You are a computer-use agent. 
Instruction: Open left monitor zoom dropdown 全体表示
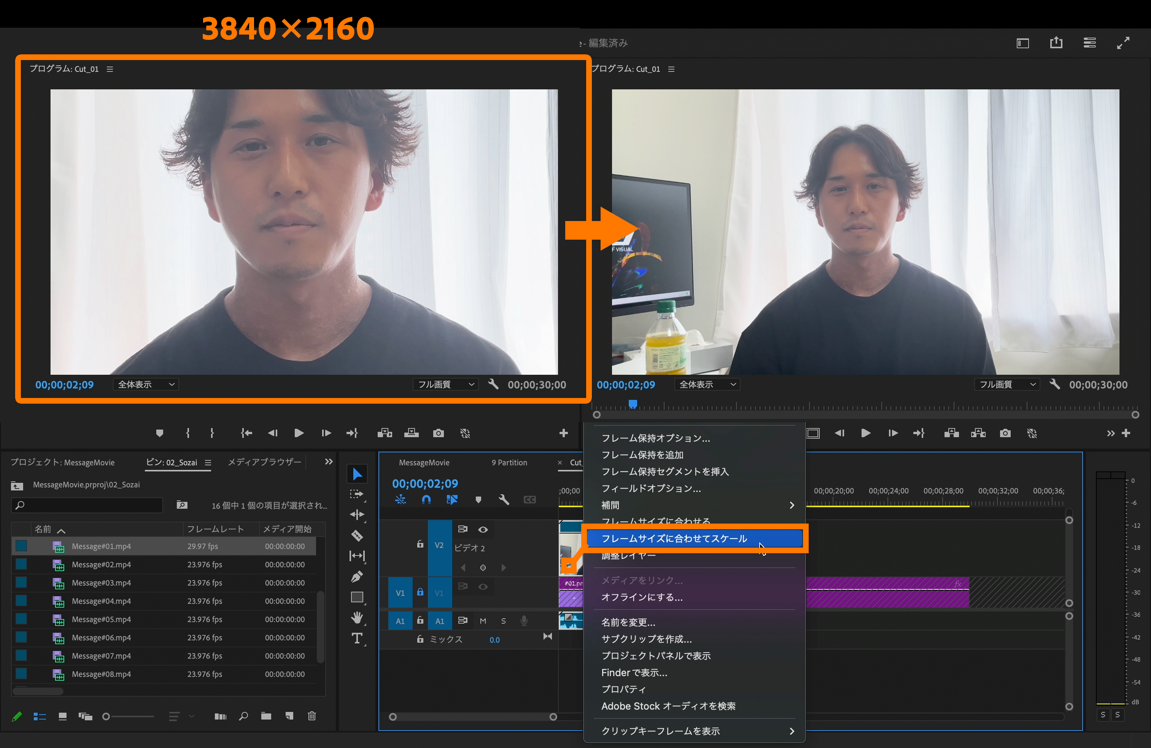click(x=145, y=385)
